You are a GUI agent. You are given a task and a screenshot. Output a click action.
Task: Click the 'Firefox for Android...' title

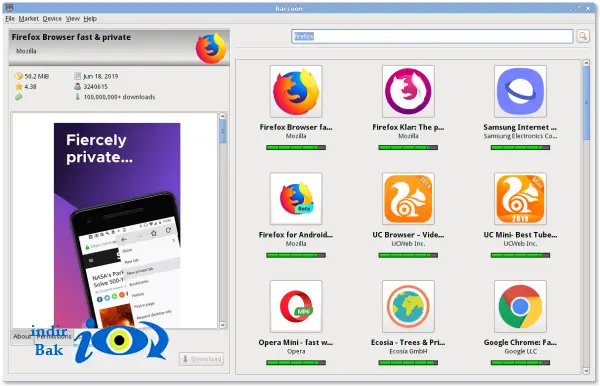click(x=296, y=235)
